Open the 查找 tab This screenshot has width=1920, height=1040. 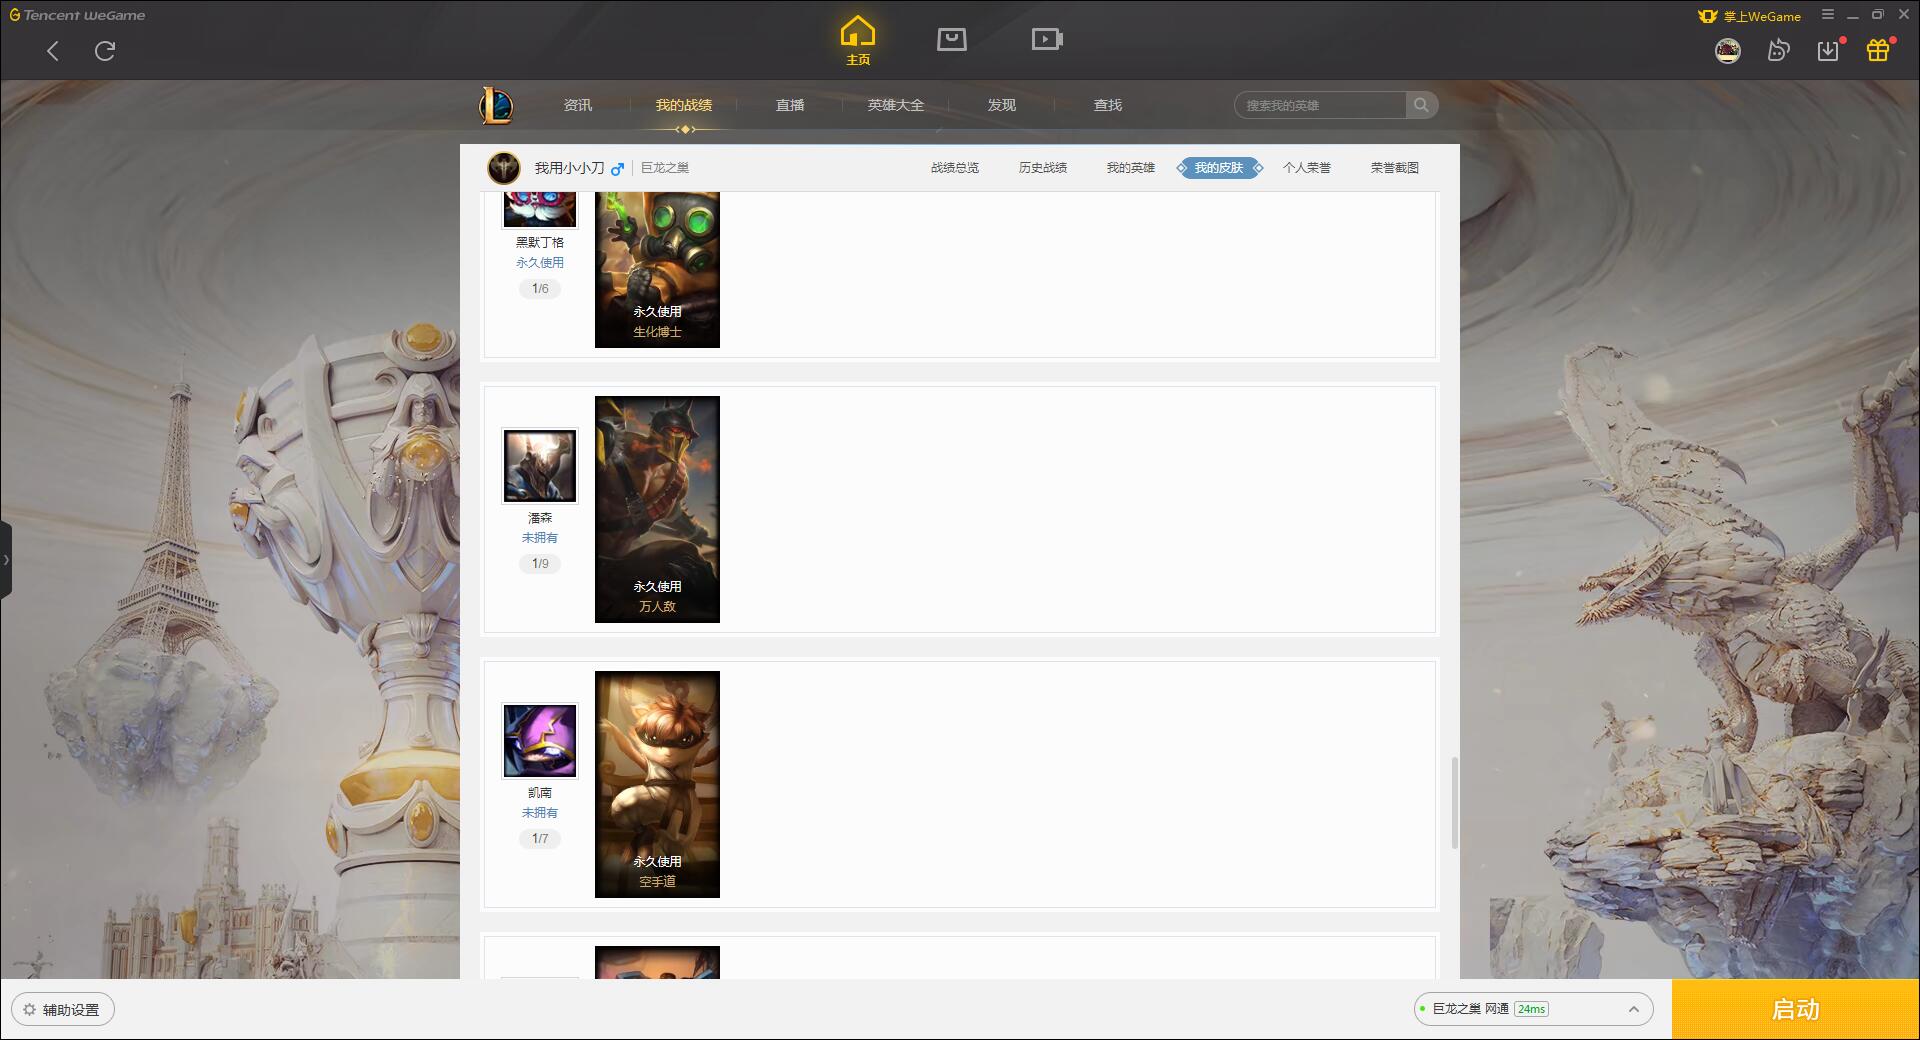pyautogui.click(x=1108, y=105)
